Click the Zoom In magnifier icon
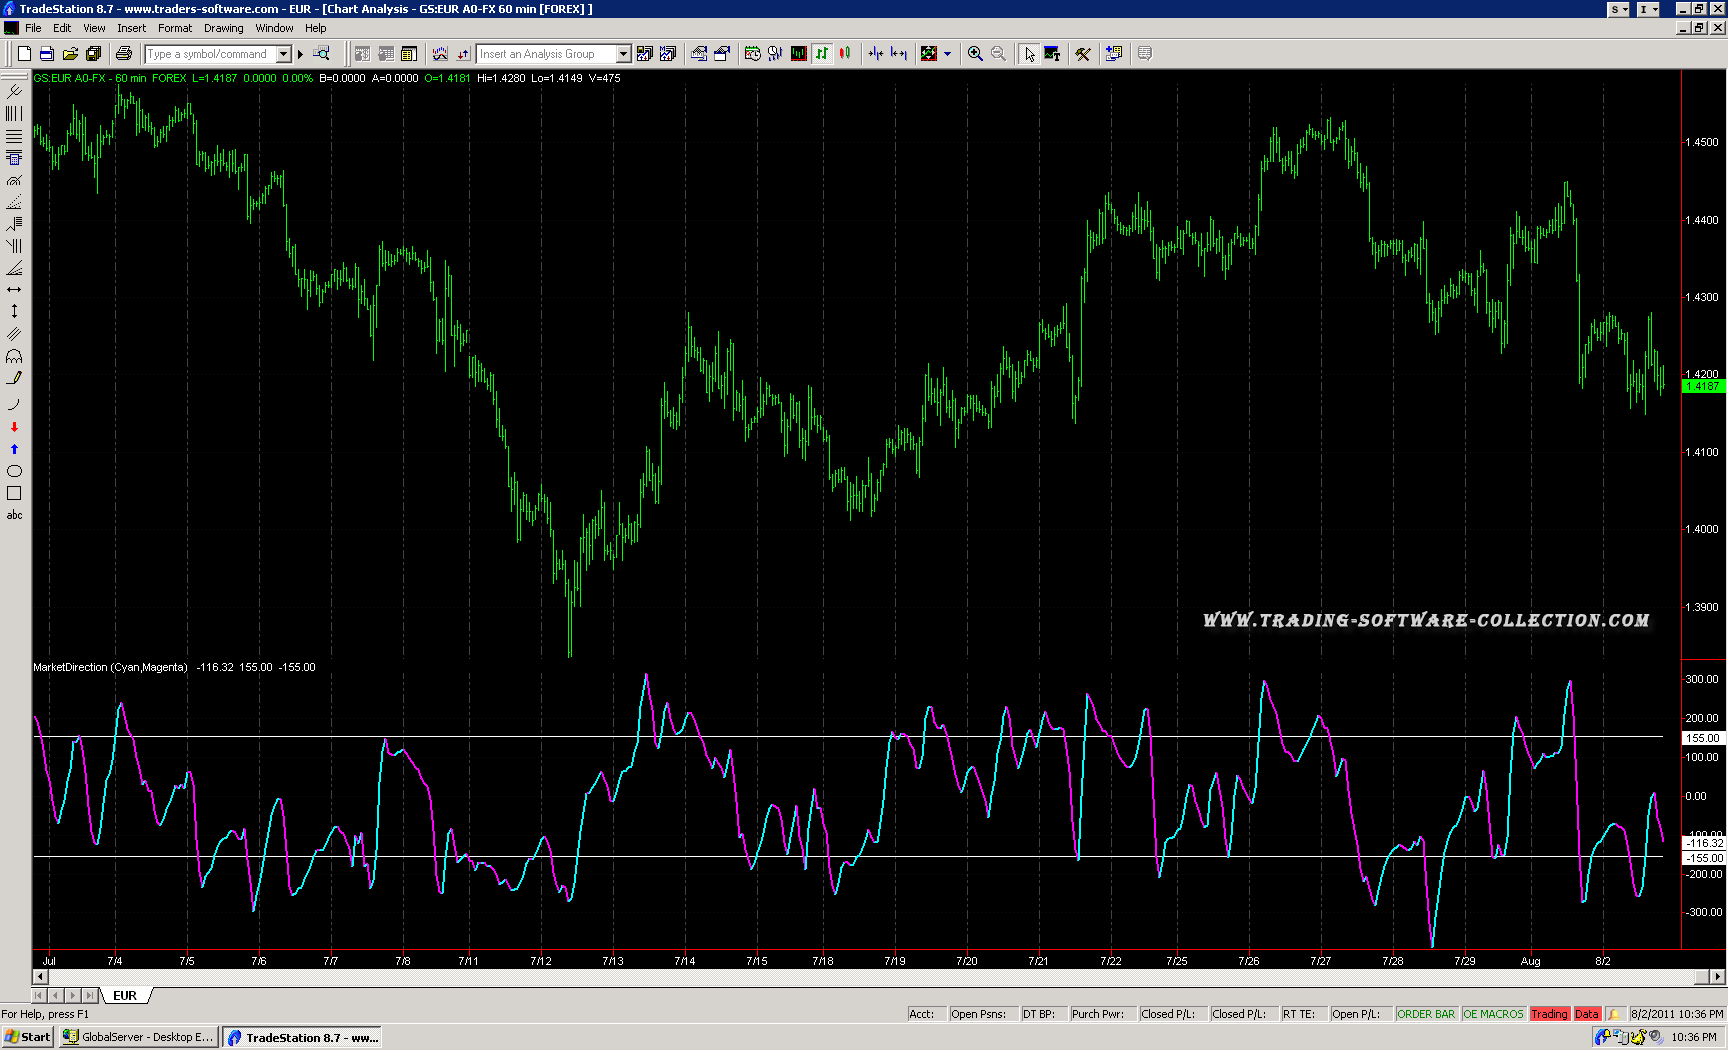This screenshot has height=1050, width=1728. tap(975, 54)
